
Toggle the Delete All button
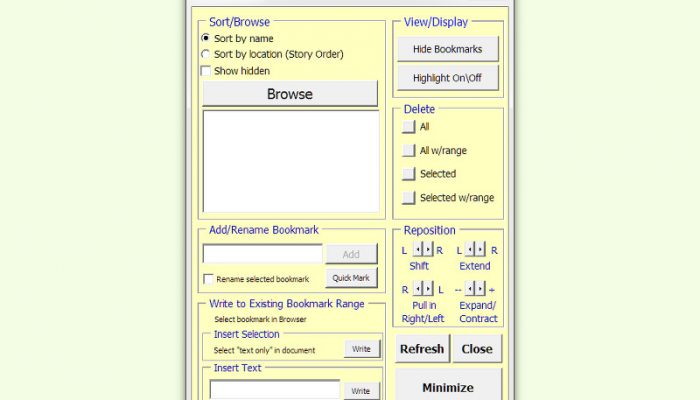tap(408, 126)
